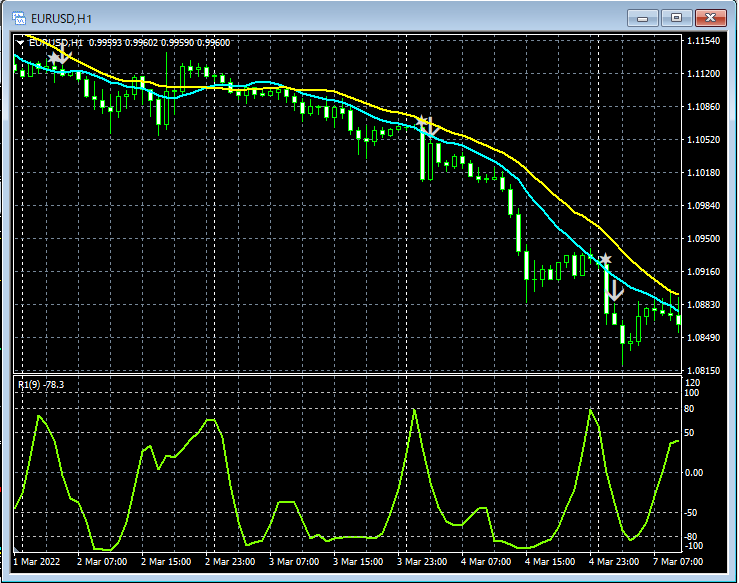
Task: Click the EURUSD,H1 chart window icon
Action: (x=19, y=18)
